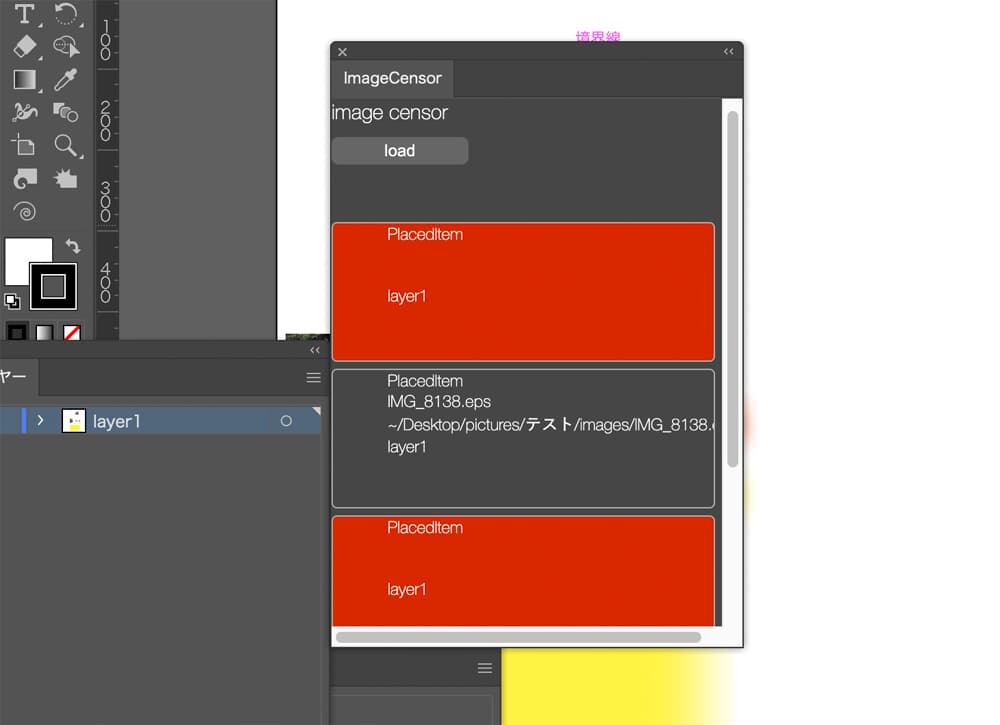The image size is (1000, 725).
Task: Click layer1 target circle indicator
Action: click(x=286, y=421)
